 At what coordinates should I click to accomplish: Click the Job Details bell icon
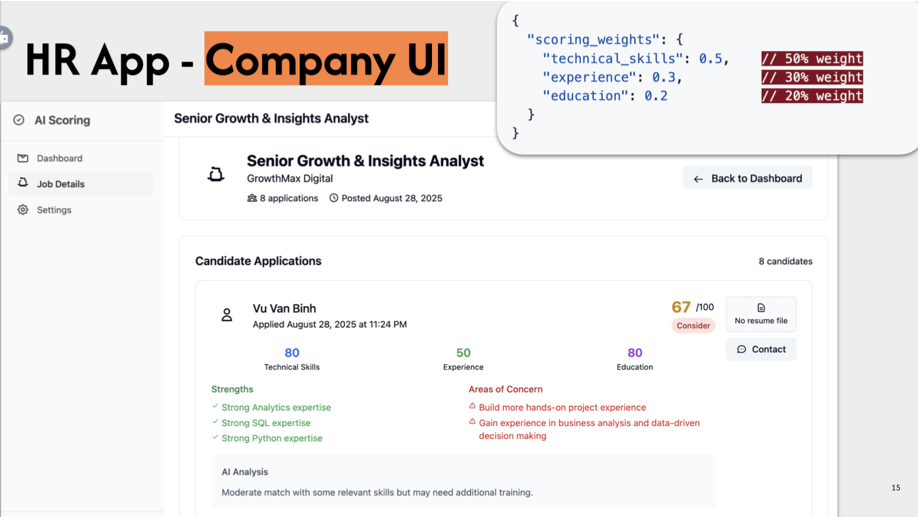23,183
